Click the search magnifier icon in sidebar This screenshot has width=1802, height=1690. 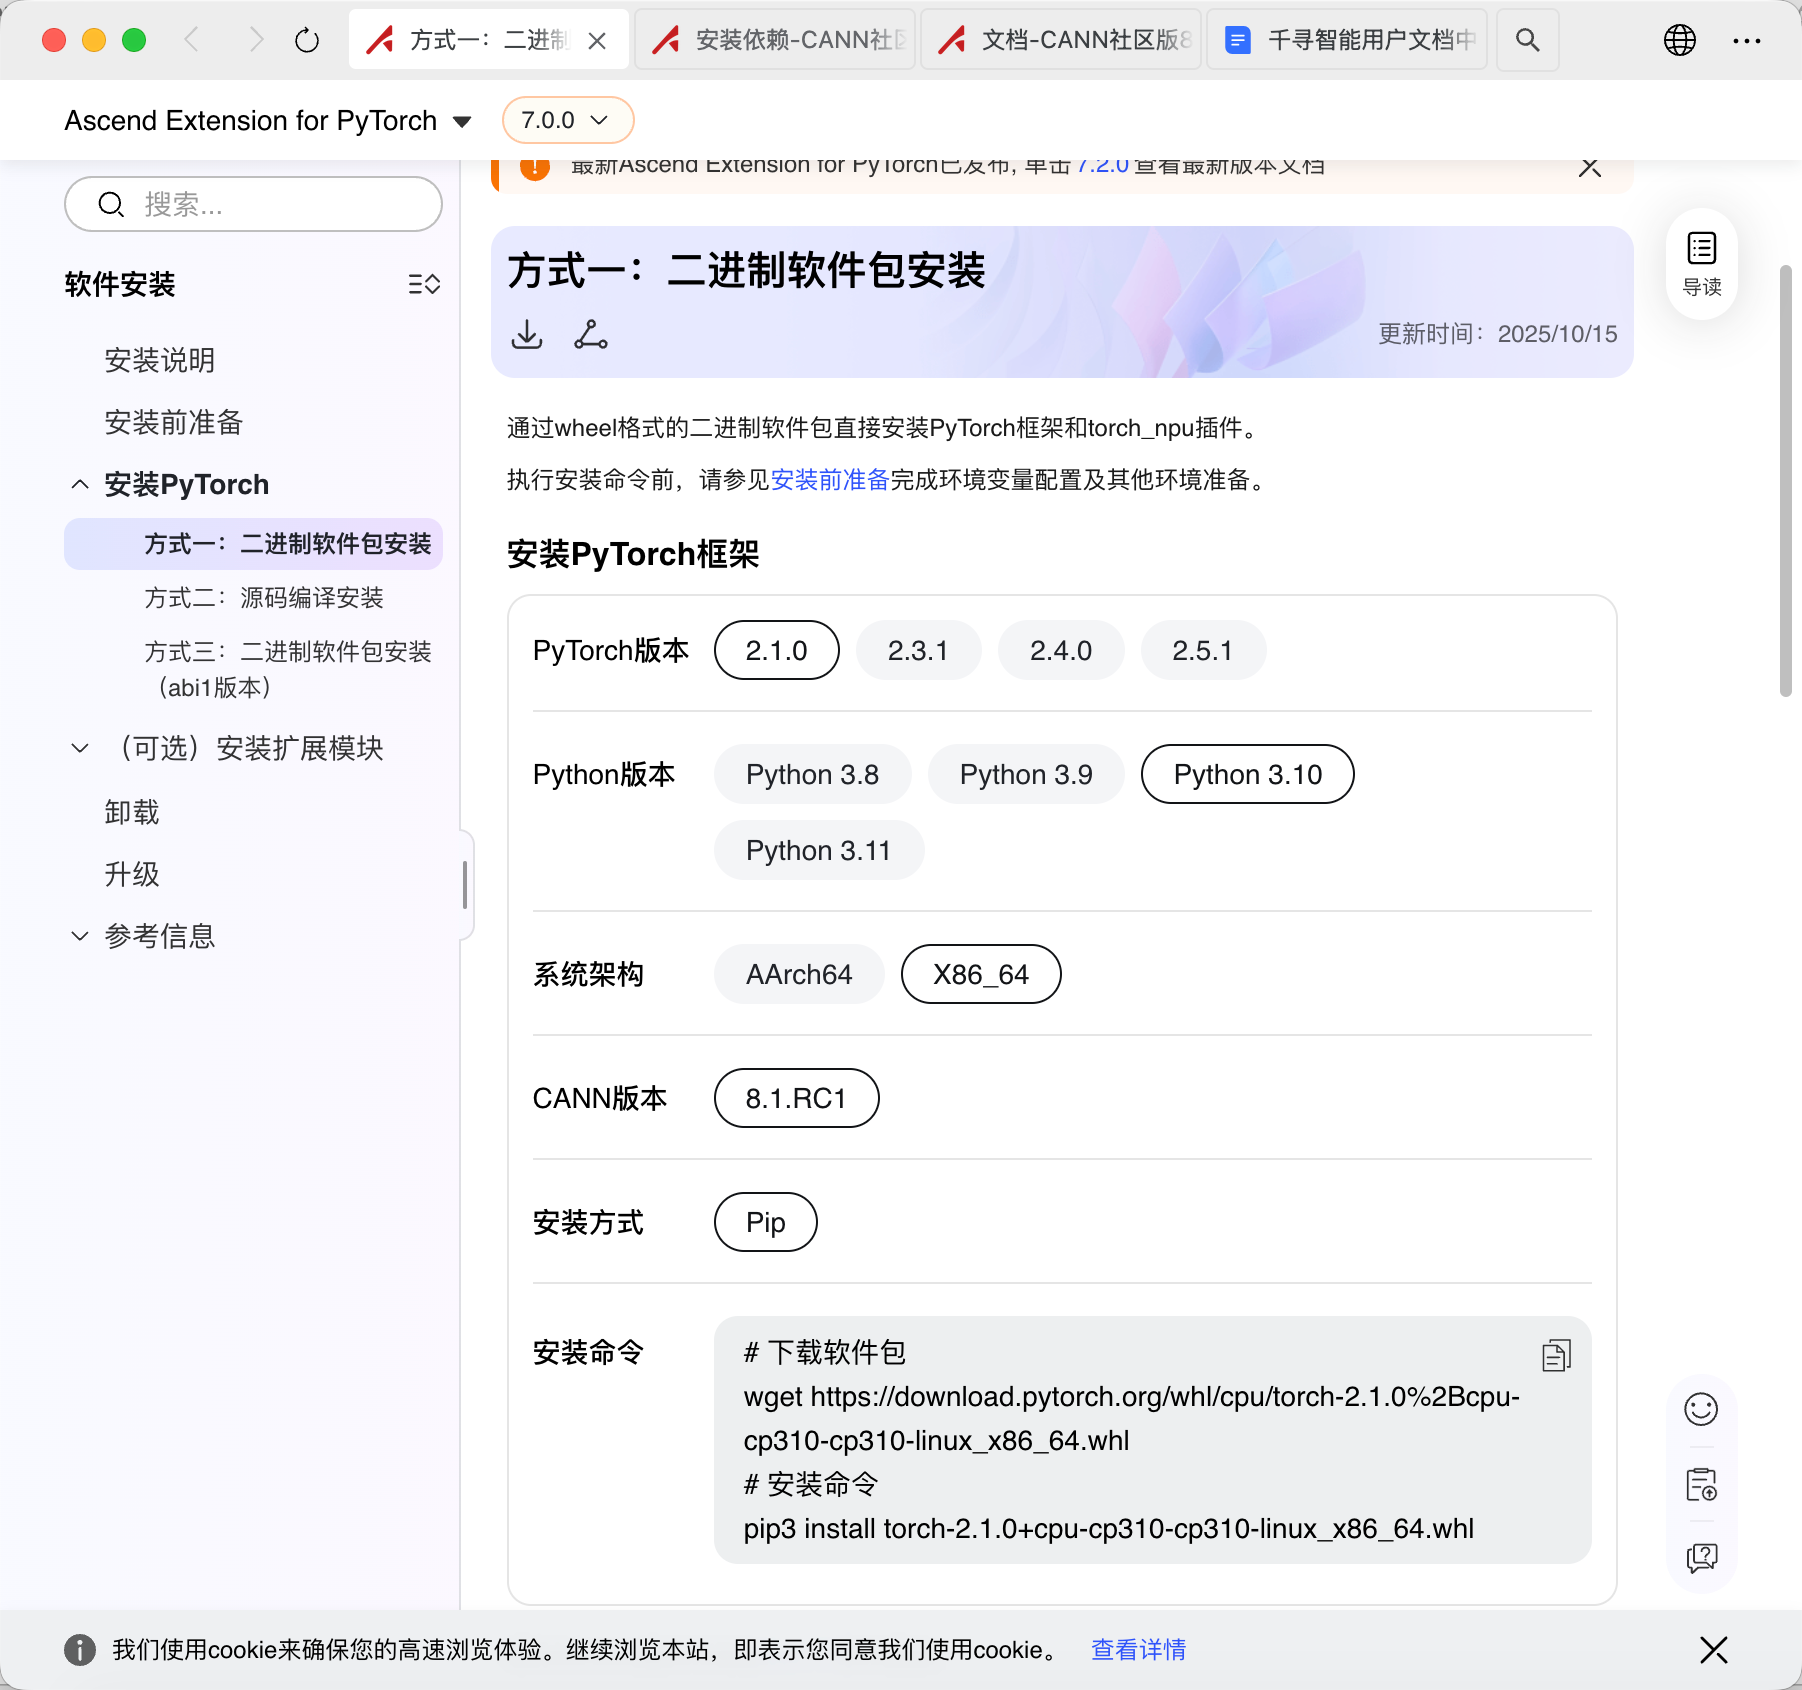click(111, 205)
